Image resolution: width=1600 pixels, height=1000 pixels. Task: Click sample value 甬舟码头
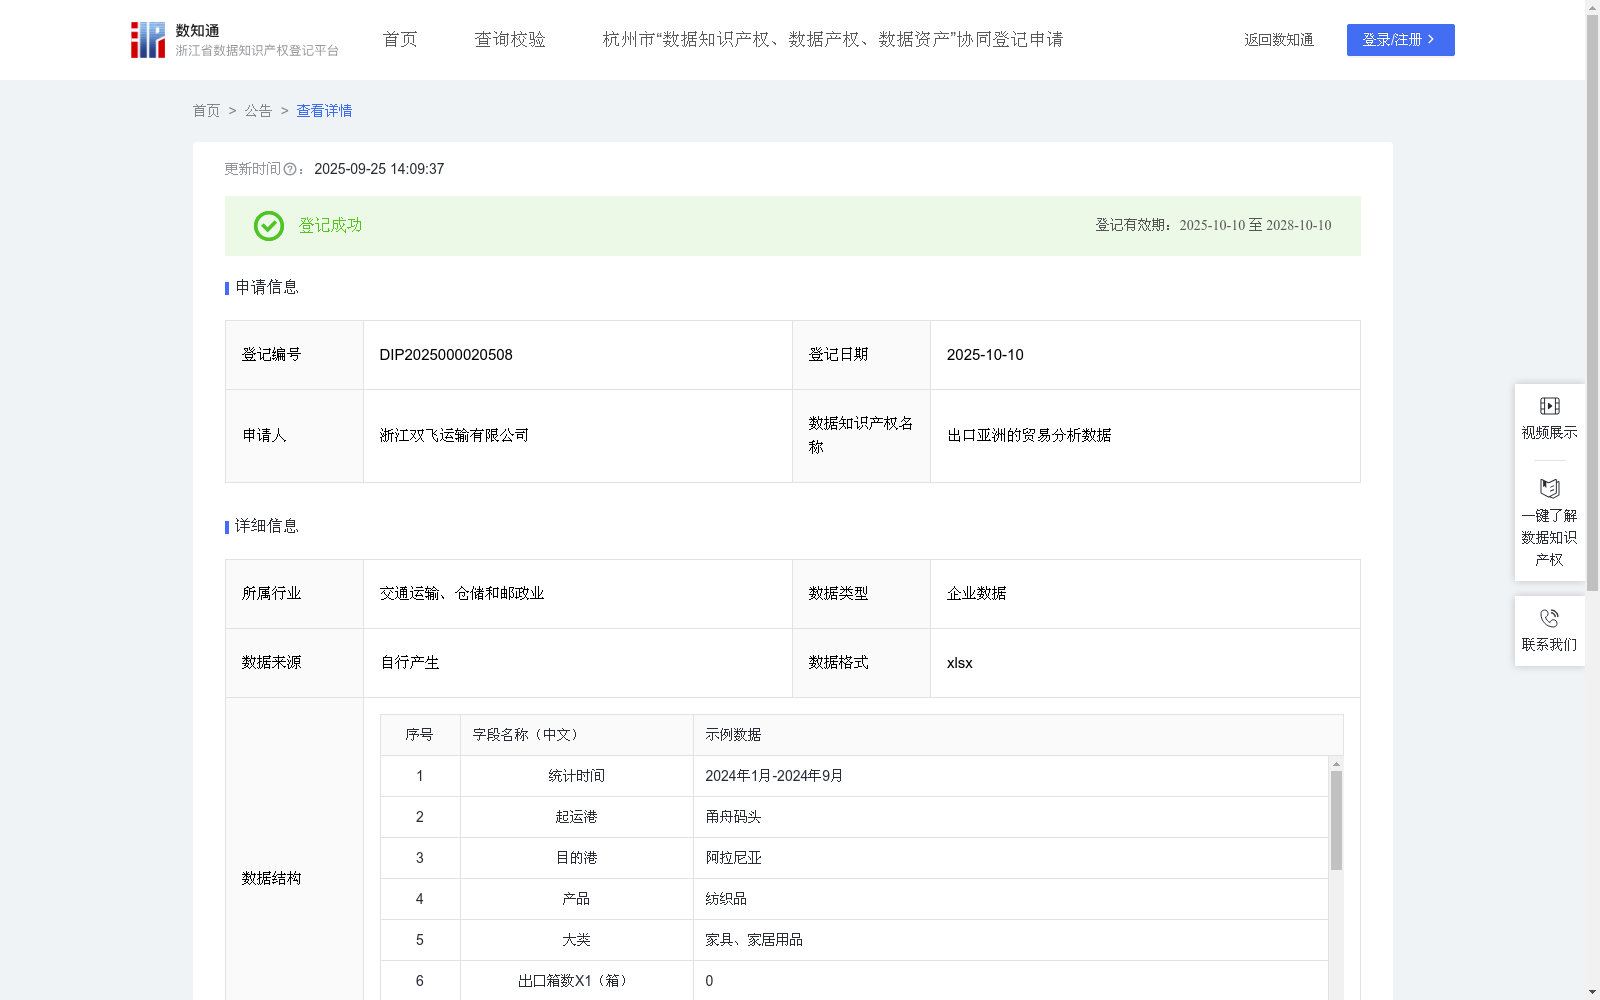pyautogui.click(x=733, y=817)
